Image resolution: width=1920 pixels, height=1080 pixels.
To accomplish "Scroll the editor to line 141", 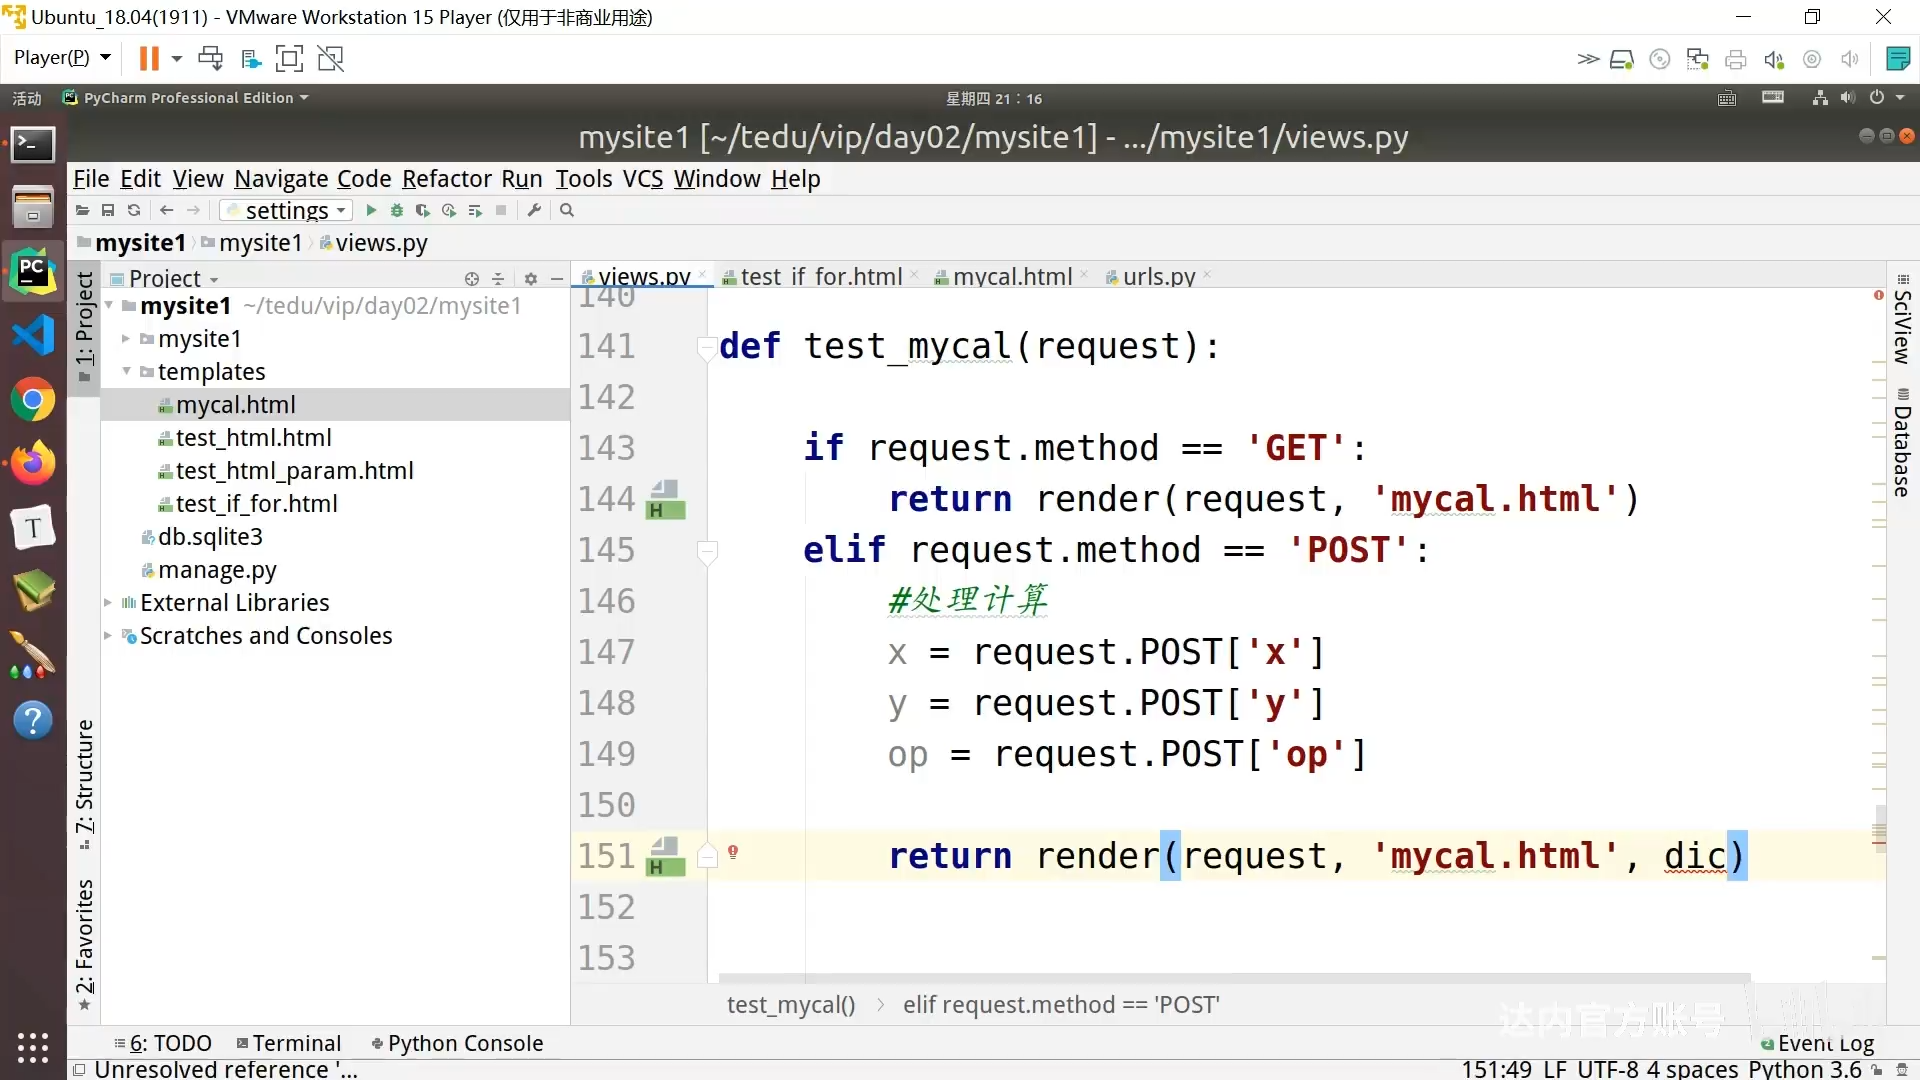I will tap(605, 344).
